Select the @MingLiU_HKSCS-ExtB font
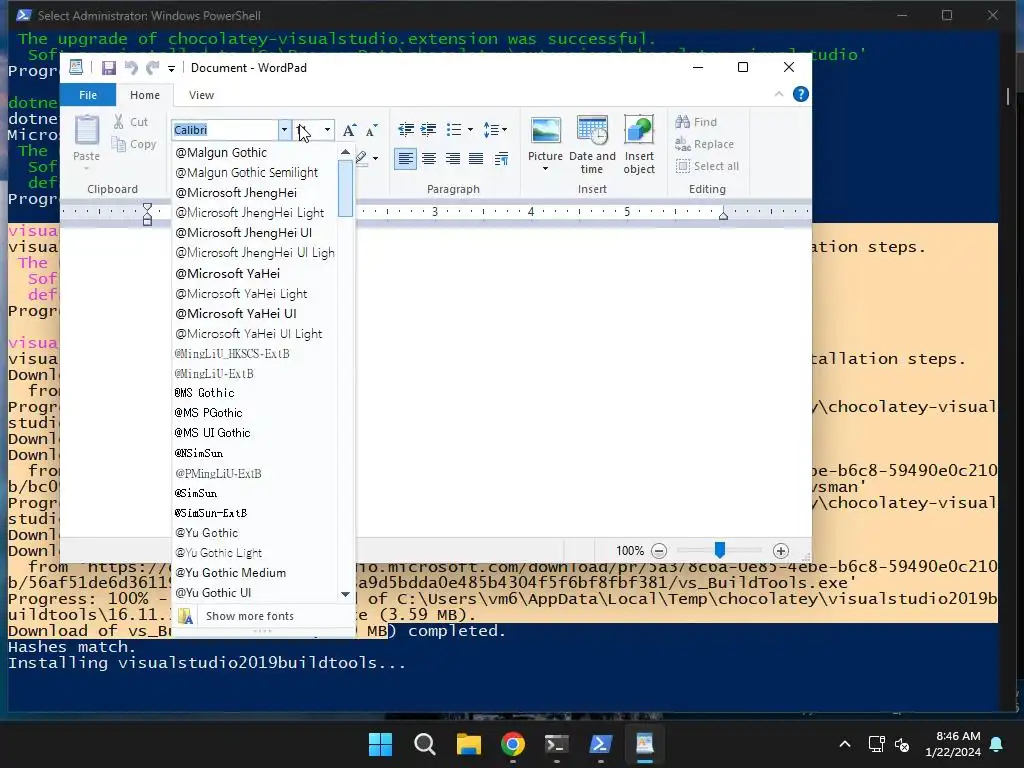Viewport: 1024px width, 768px height. [255, 354]
